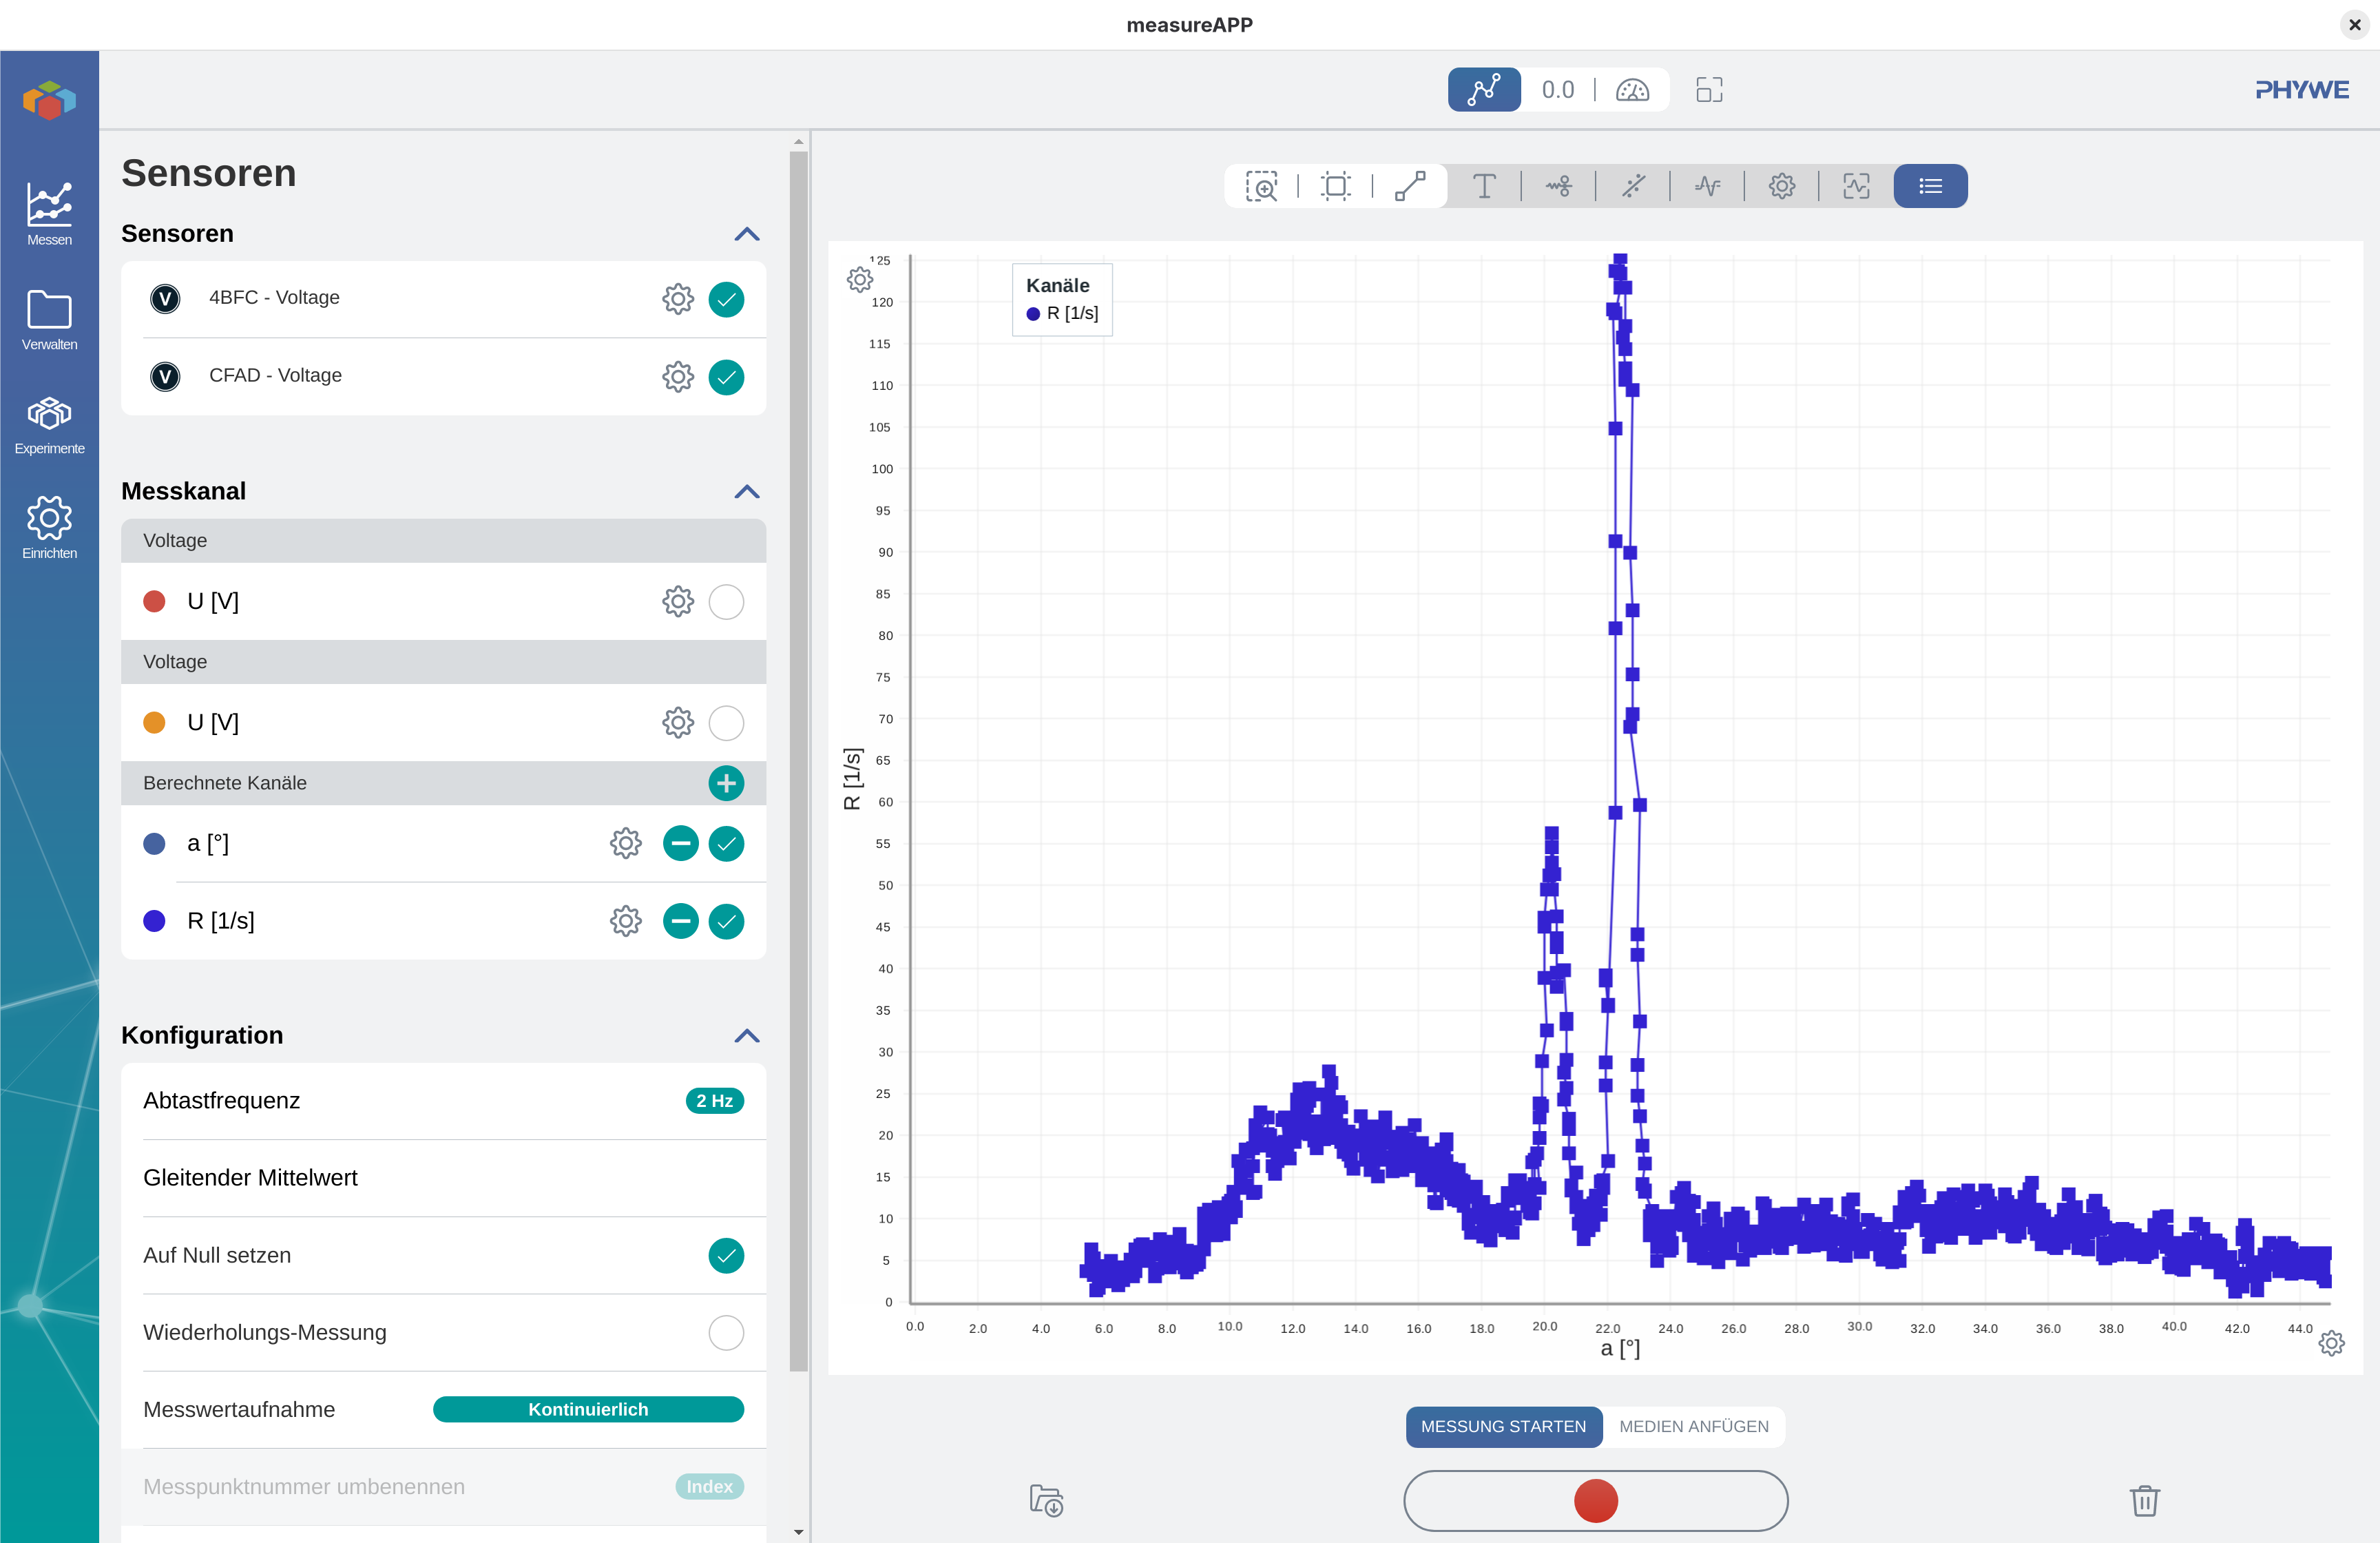Click the trash delete measurement icon
This screenshot has width=2380, height=1543.
2144,1500
